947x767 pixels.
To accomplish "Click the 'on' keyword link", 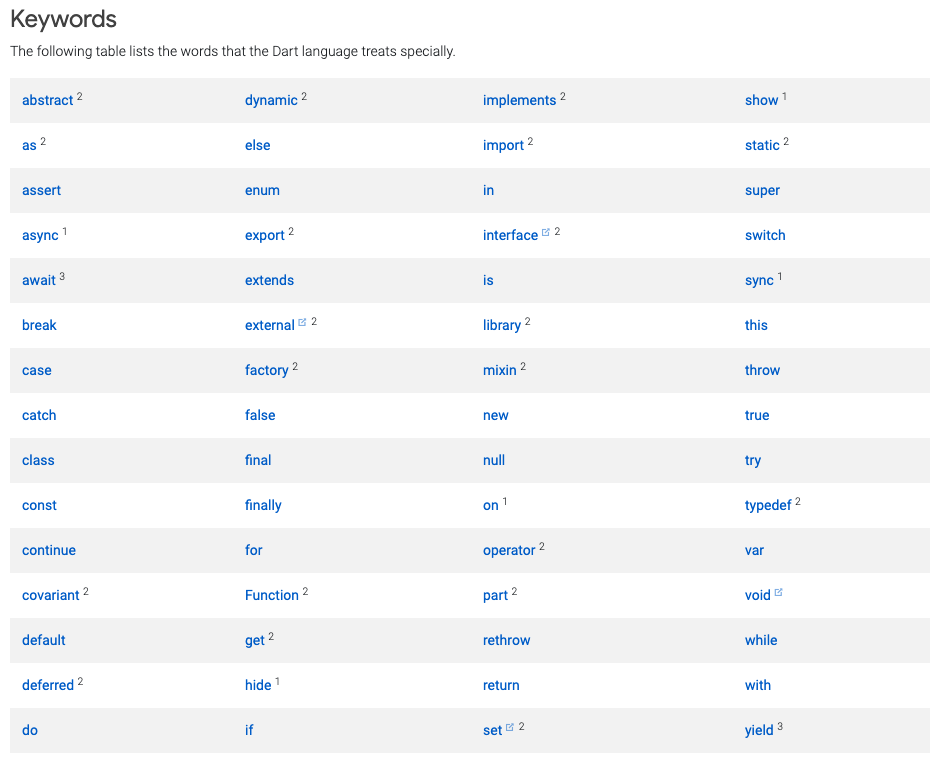I will click(490, 505).
